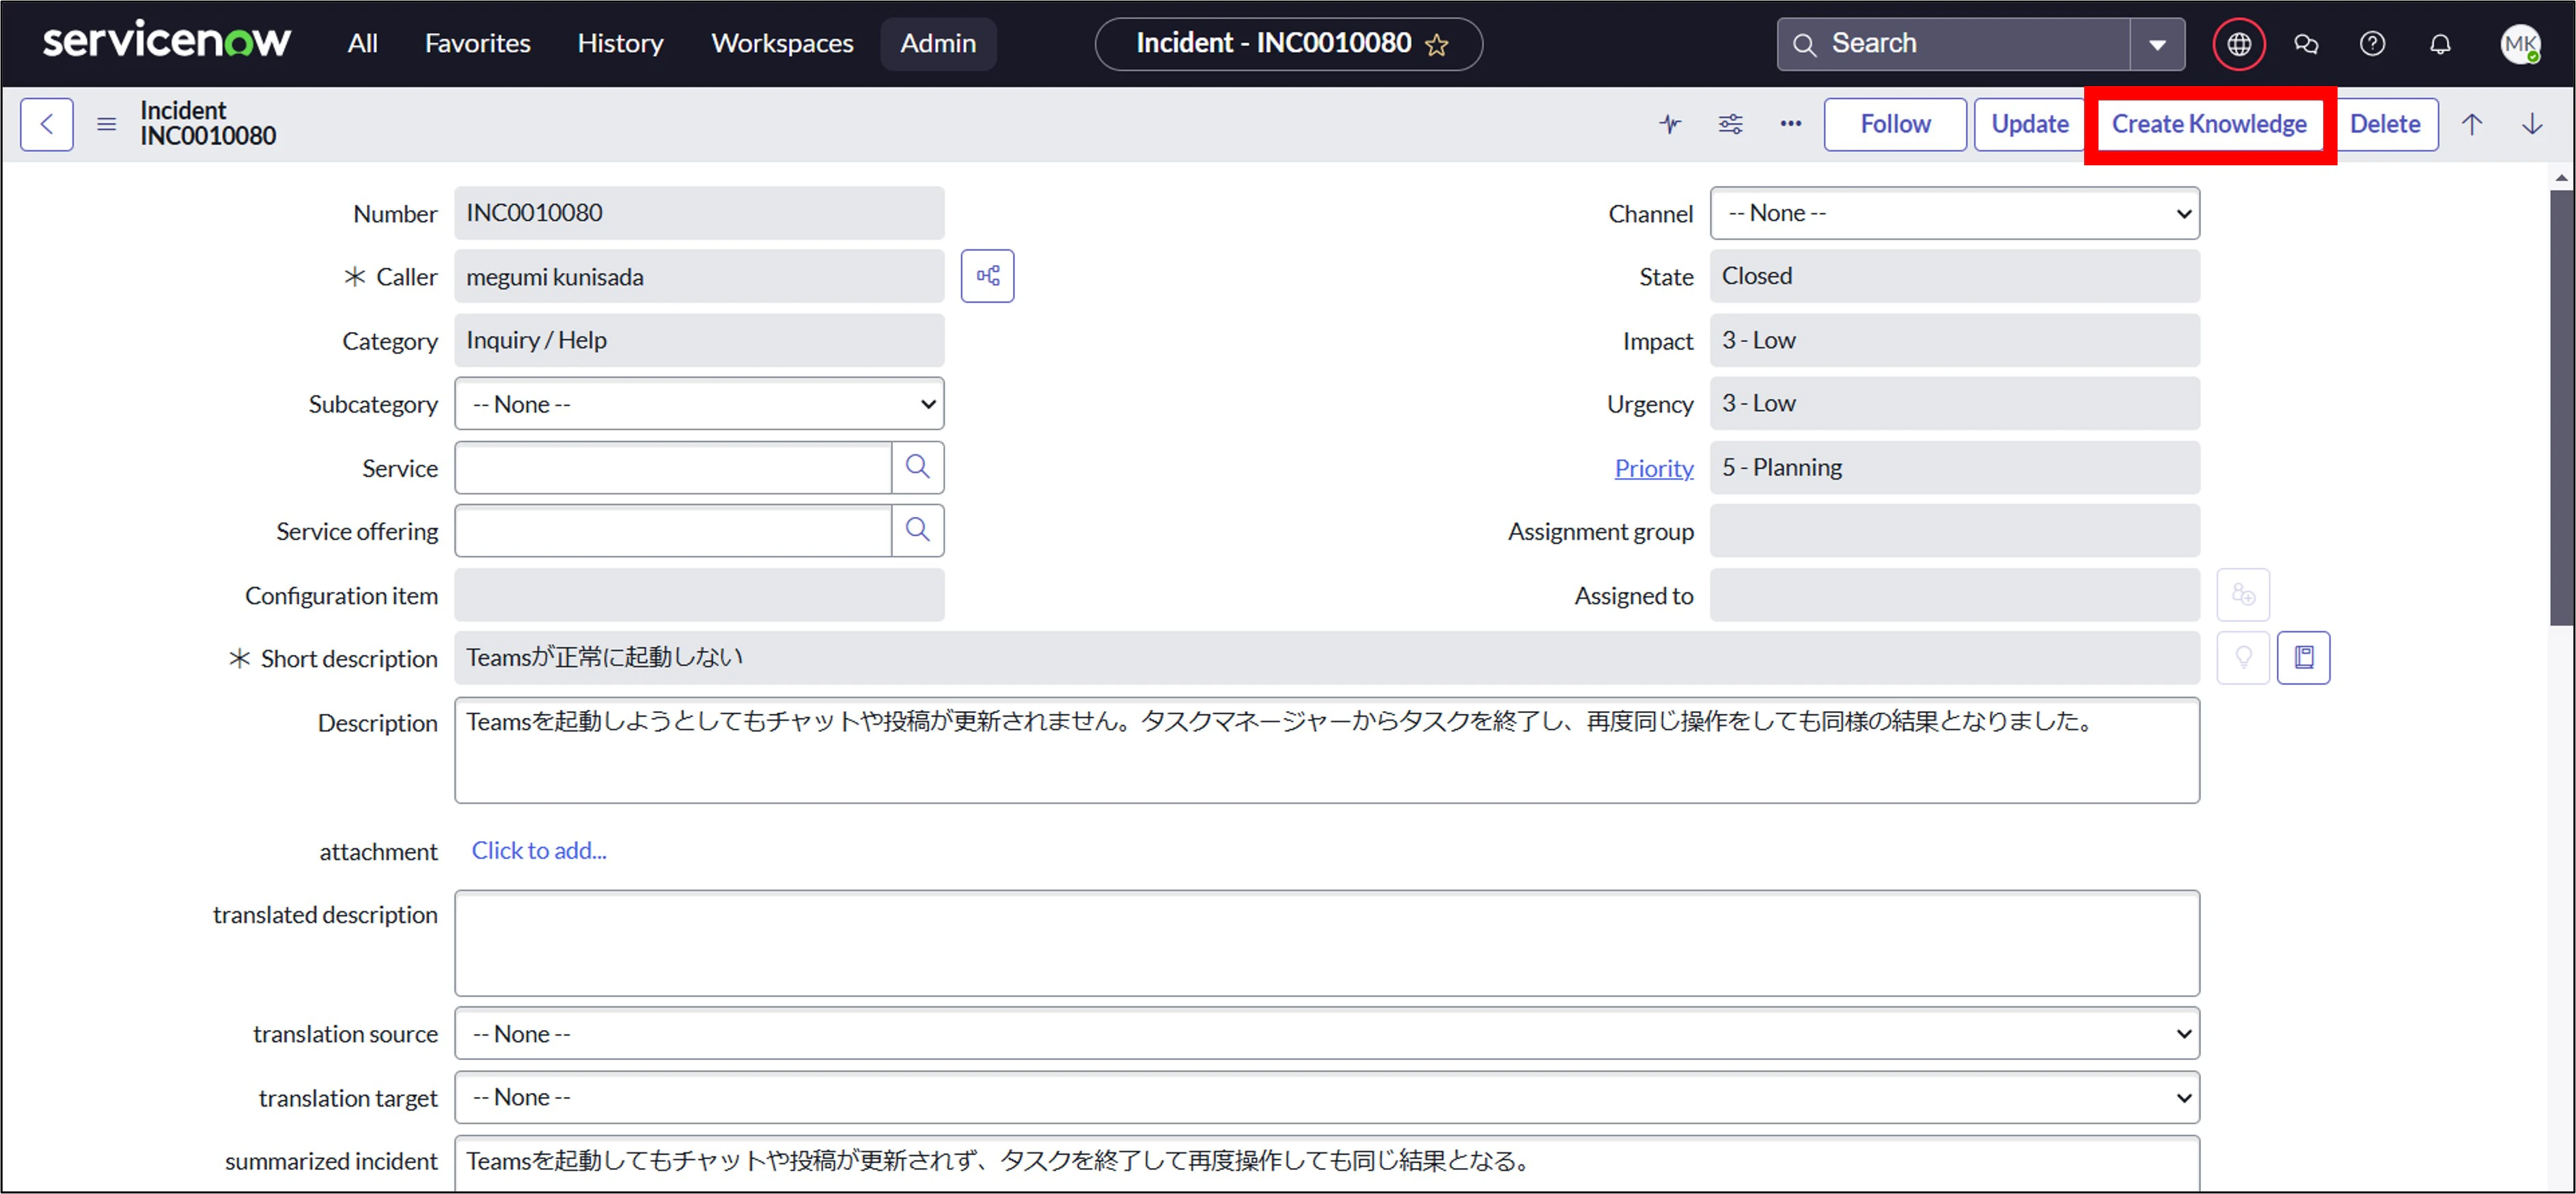Show related records for Caller

[987, 276]
